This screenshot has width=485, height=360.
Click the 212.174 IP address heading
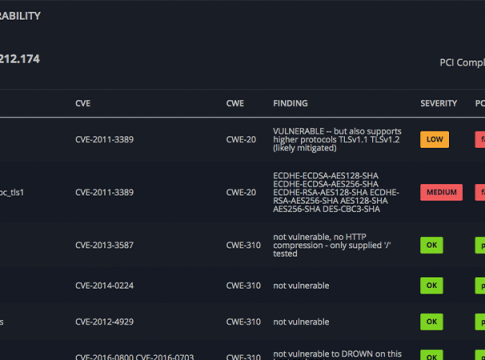pos(20,59)
